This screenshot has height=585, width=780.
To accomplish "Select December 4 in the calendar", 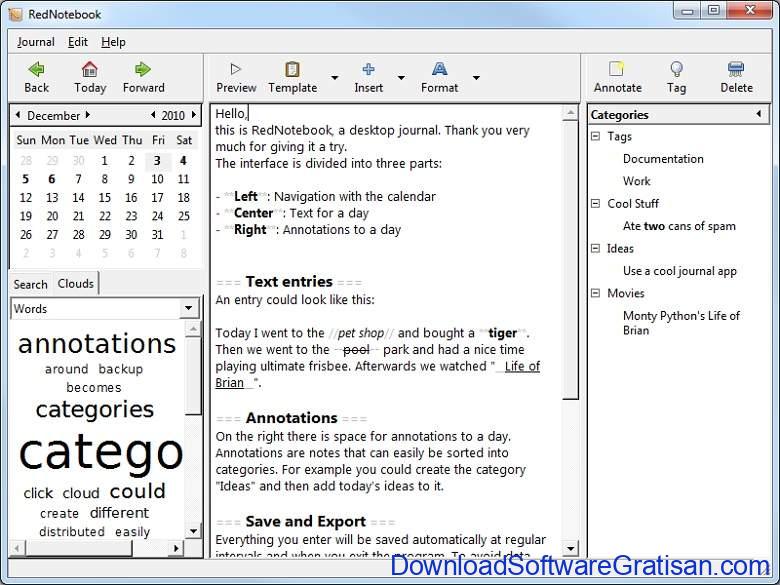I will pos(183,161).
